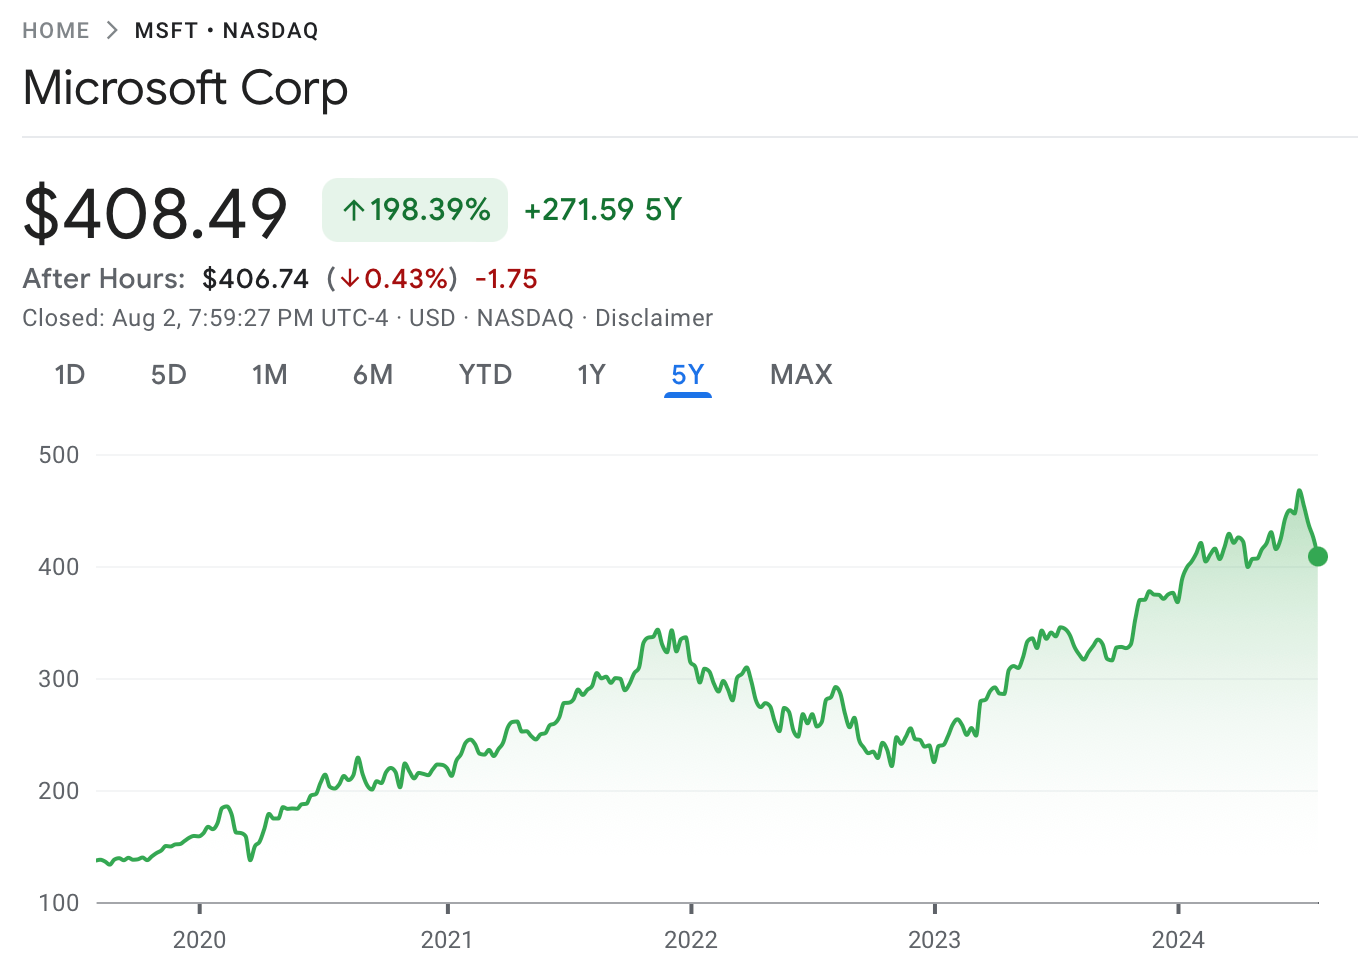Open the Disclaimer link
The image size is (1358, 968).
[654, 318]
